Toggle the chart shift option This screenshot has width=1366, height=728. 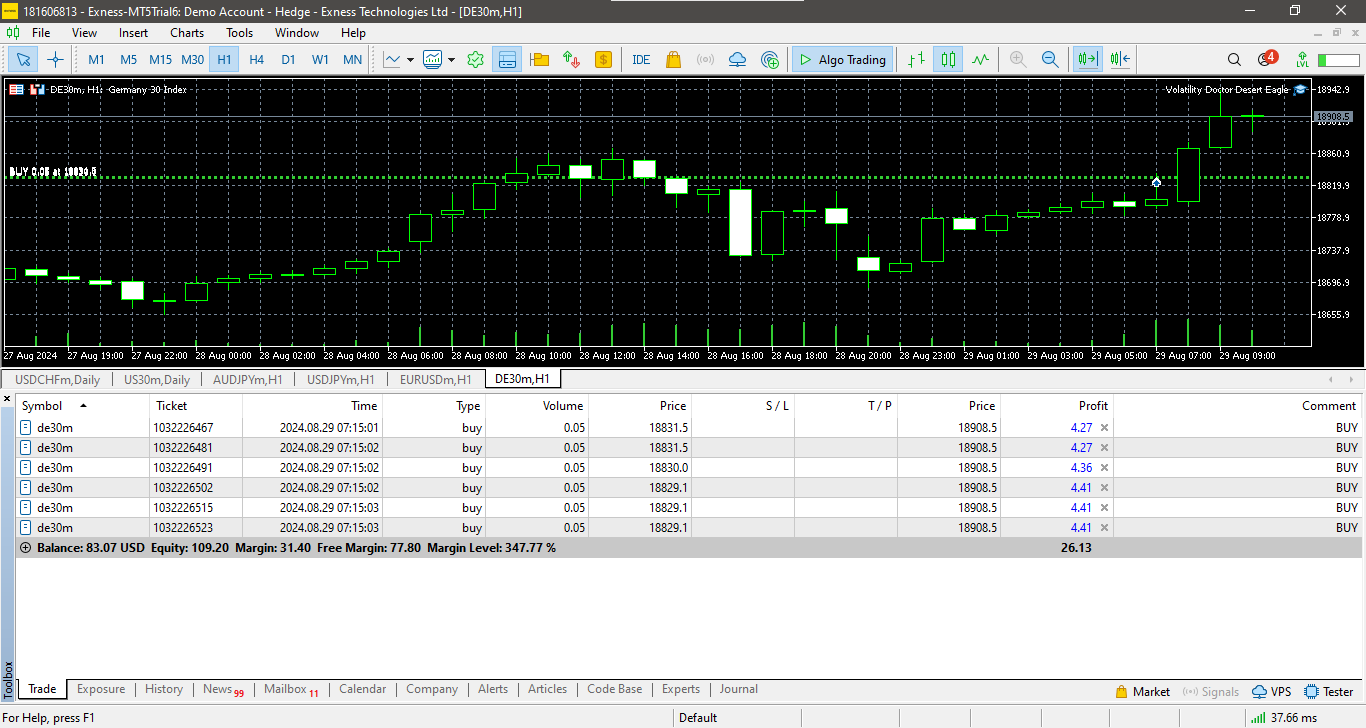(1120, 60)
